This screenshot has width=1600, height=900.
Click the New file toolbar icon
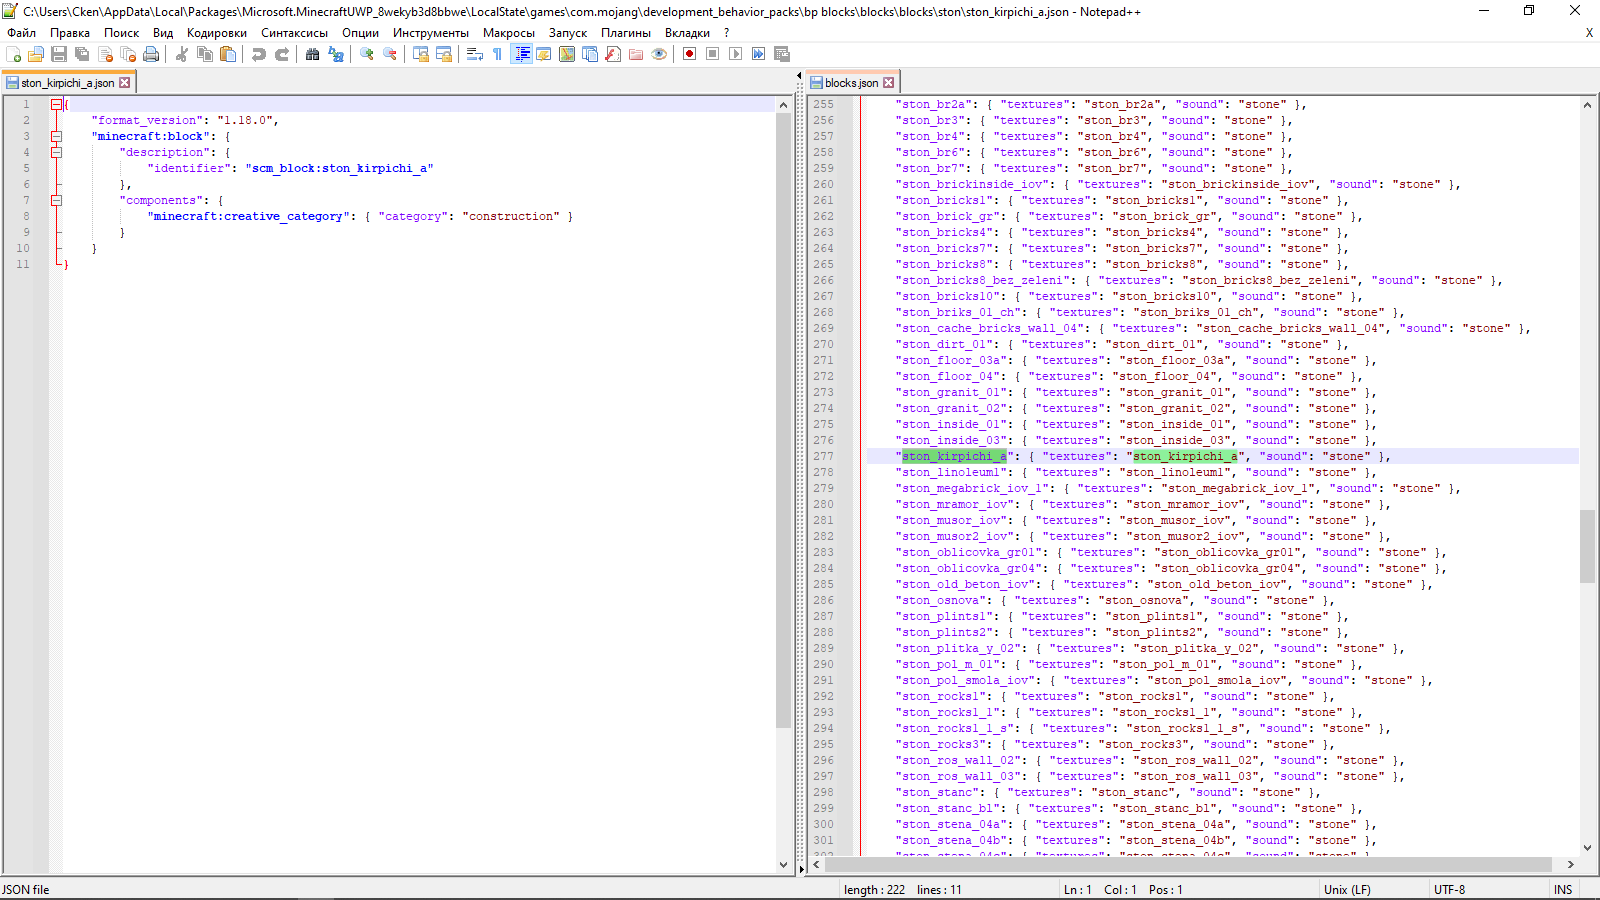coord(14,54)
